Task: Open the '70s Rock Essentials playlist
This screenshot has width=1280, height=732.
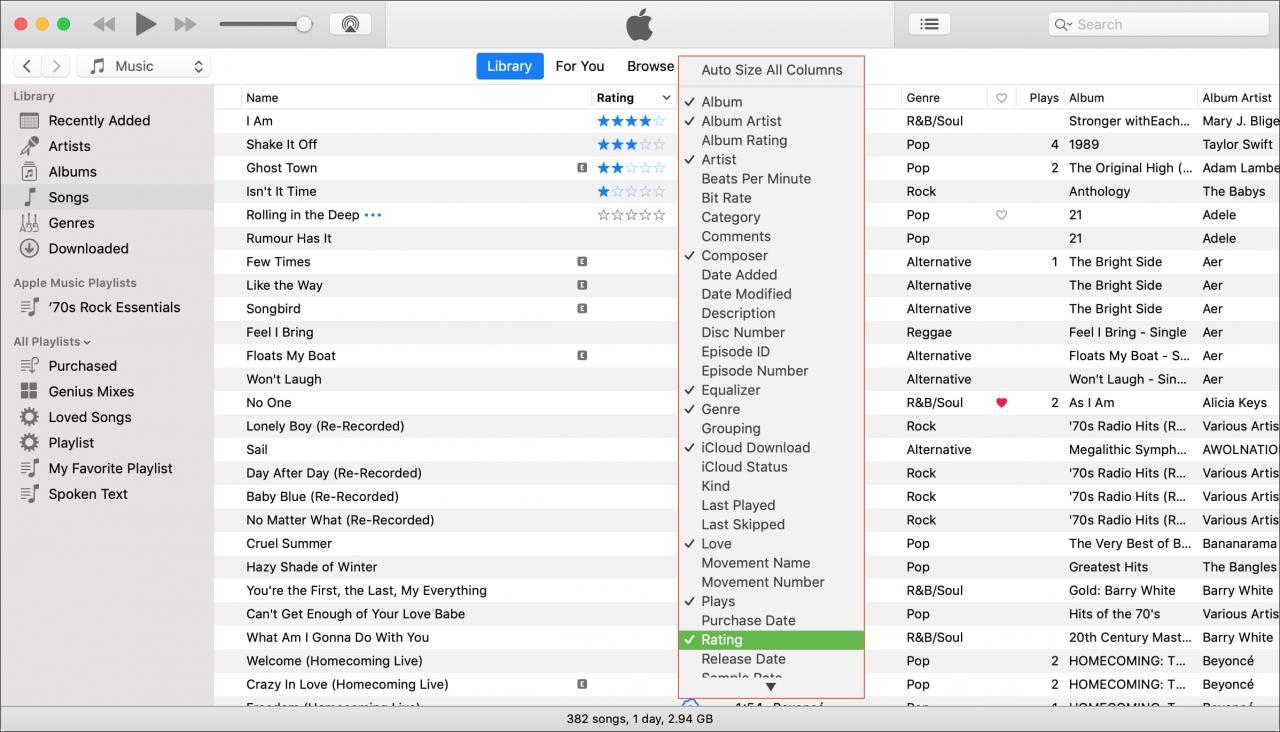Action: [114, 307]
